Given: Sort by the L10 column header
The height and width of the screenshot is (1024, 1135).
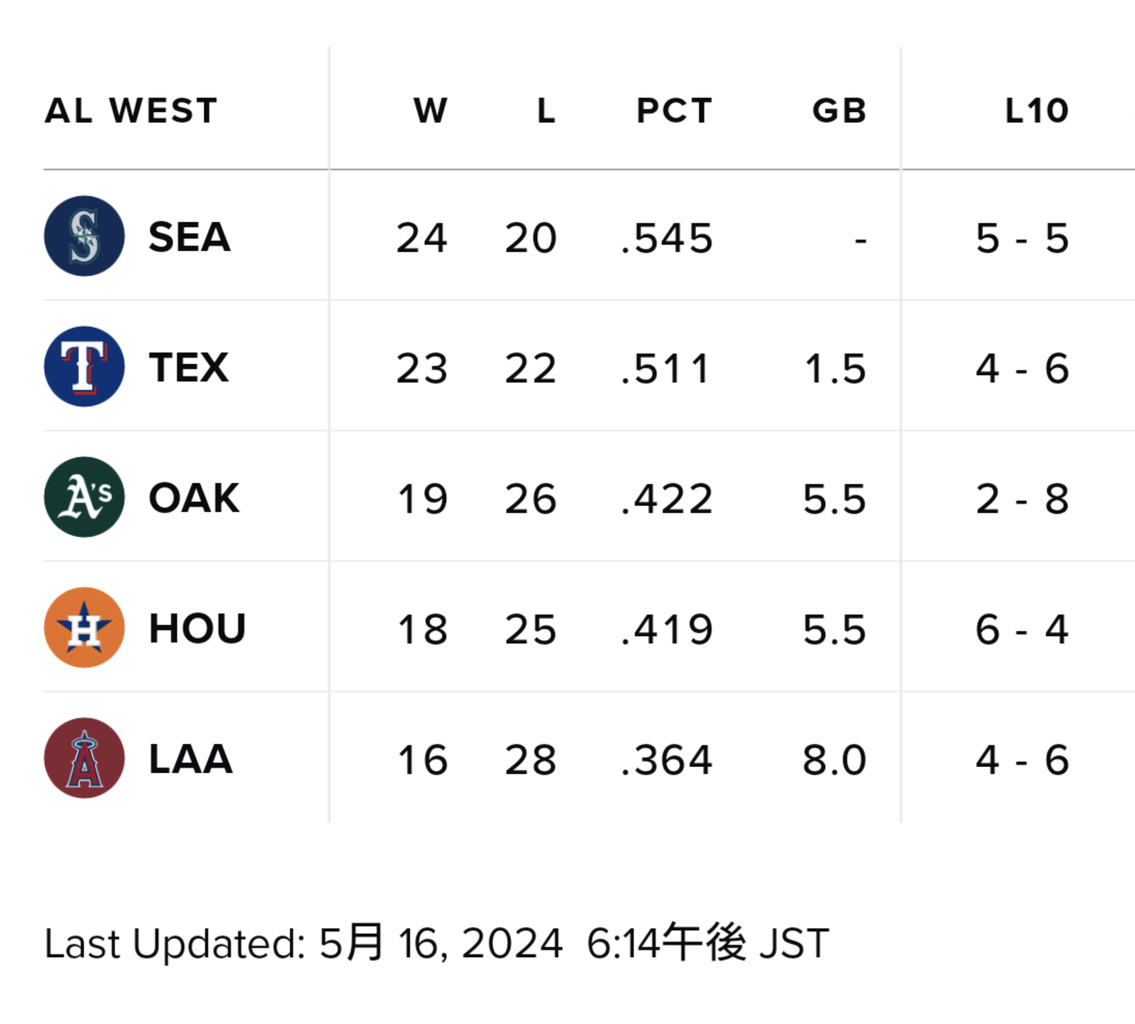Looking at the screenshot, I should point(1037,111).
